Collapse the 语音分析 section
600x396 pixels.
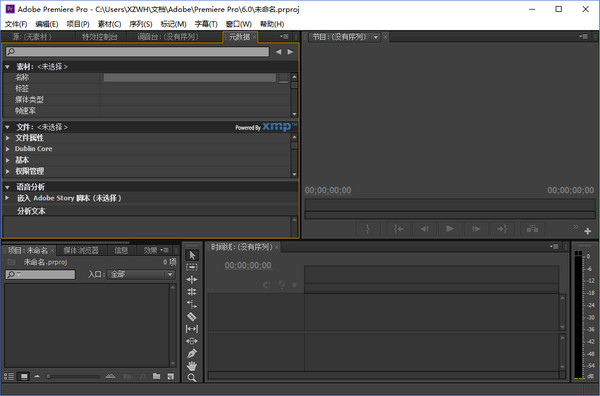[x=7, y=187]
